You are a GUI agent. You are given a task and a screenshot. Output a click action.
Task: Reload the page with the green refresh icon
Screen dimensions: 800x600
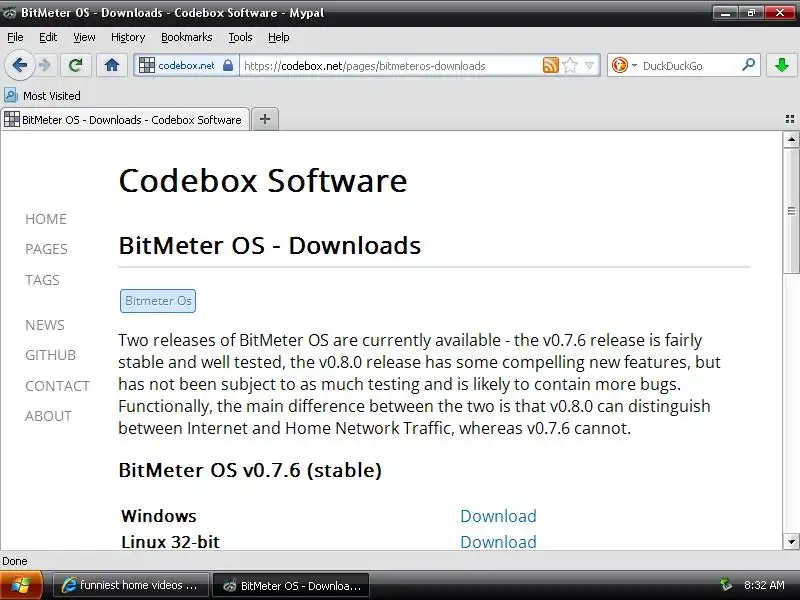click(x=76, y=65)
